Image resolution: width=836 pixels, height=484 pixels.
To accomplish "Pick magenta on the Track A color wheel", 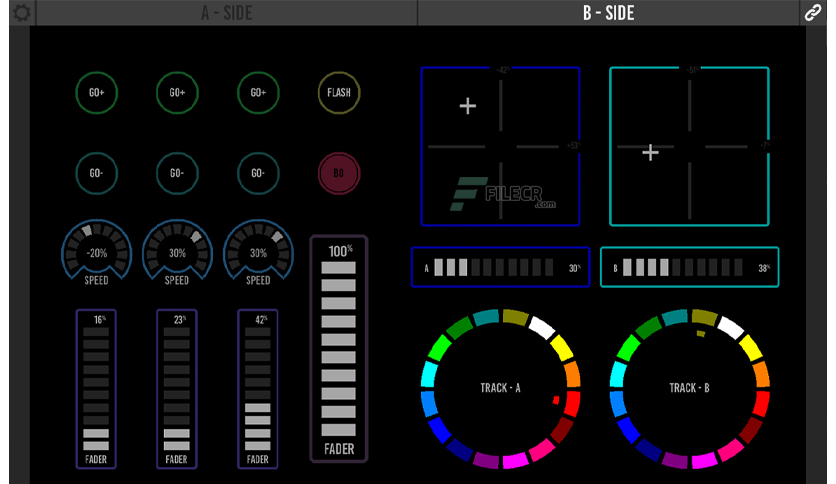I will [x=515, y=459].
